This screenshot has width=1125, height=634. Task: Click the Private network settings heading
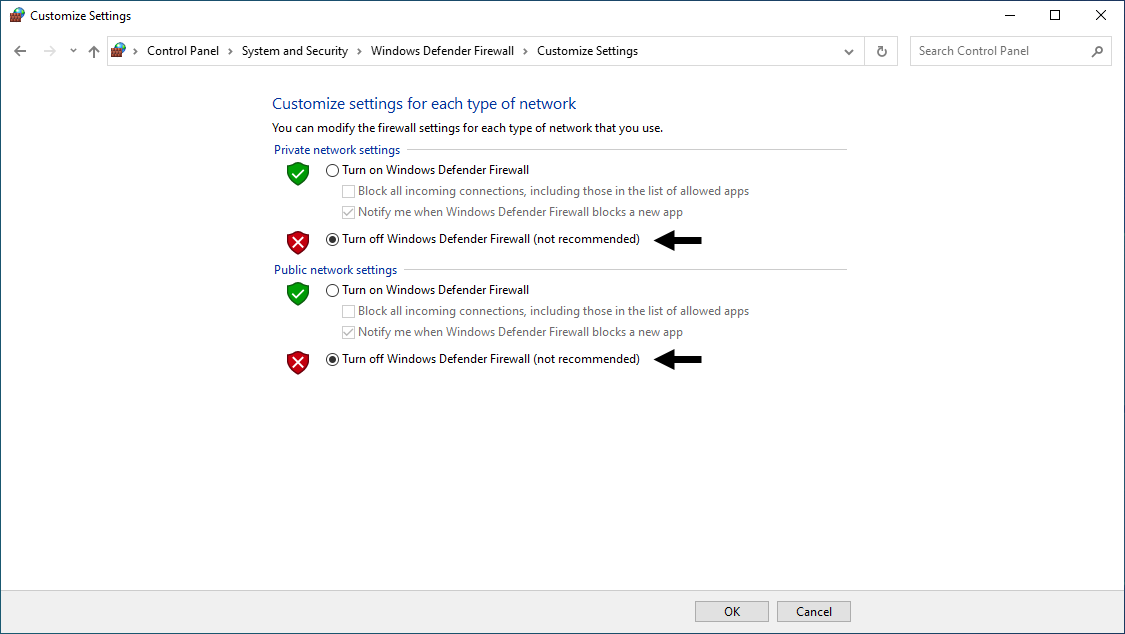(336, 150)
